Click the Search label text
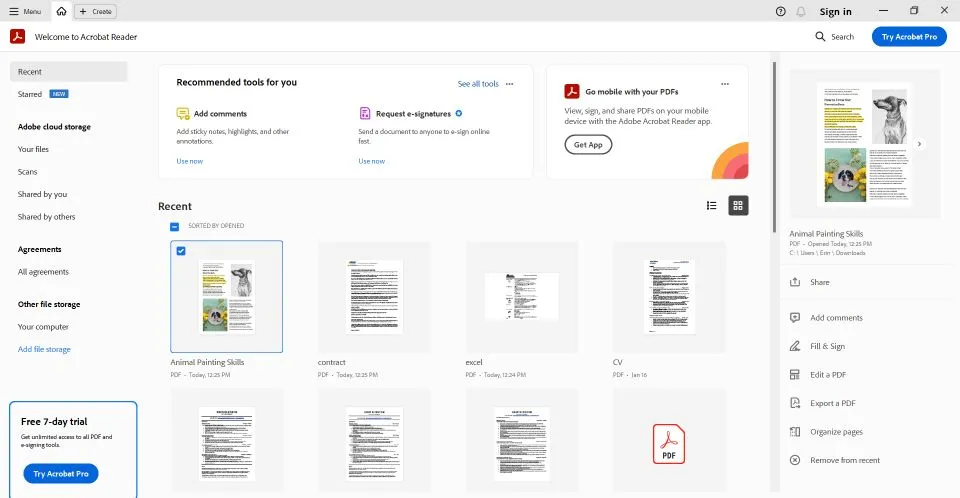Image resolution: width=960 pixels, height=498 pixels. tap(842, 37)
